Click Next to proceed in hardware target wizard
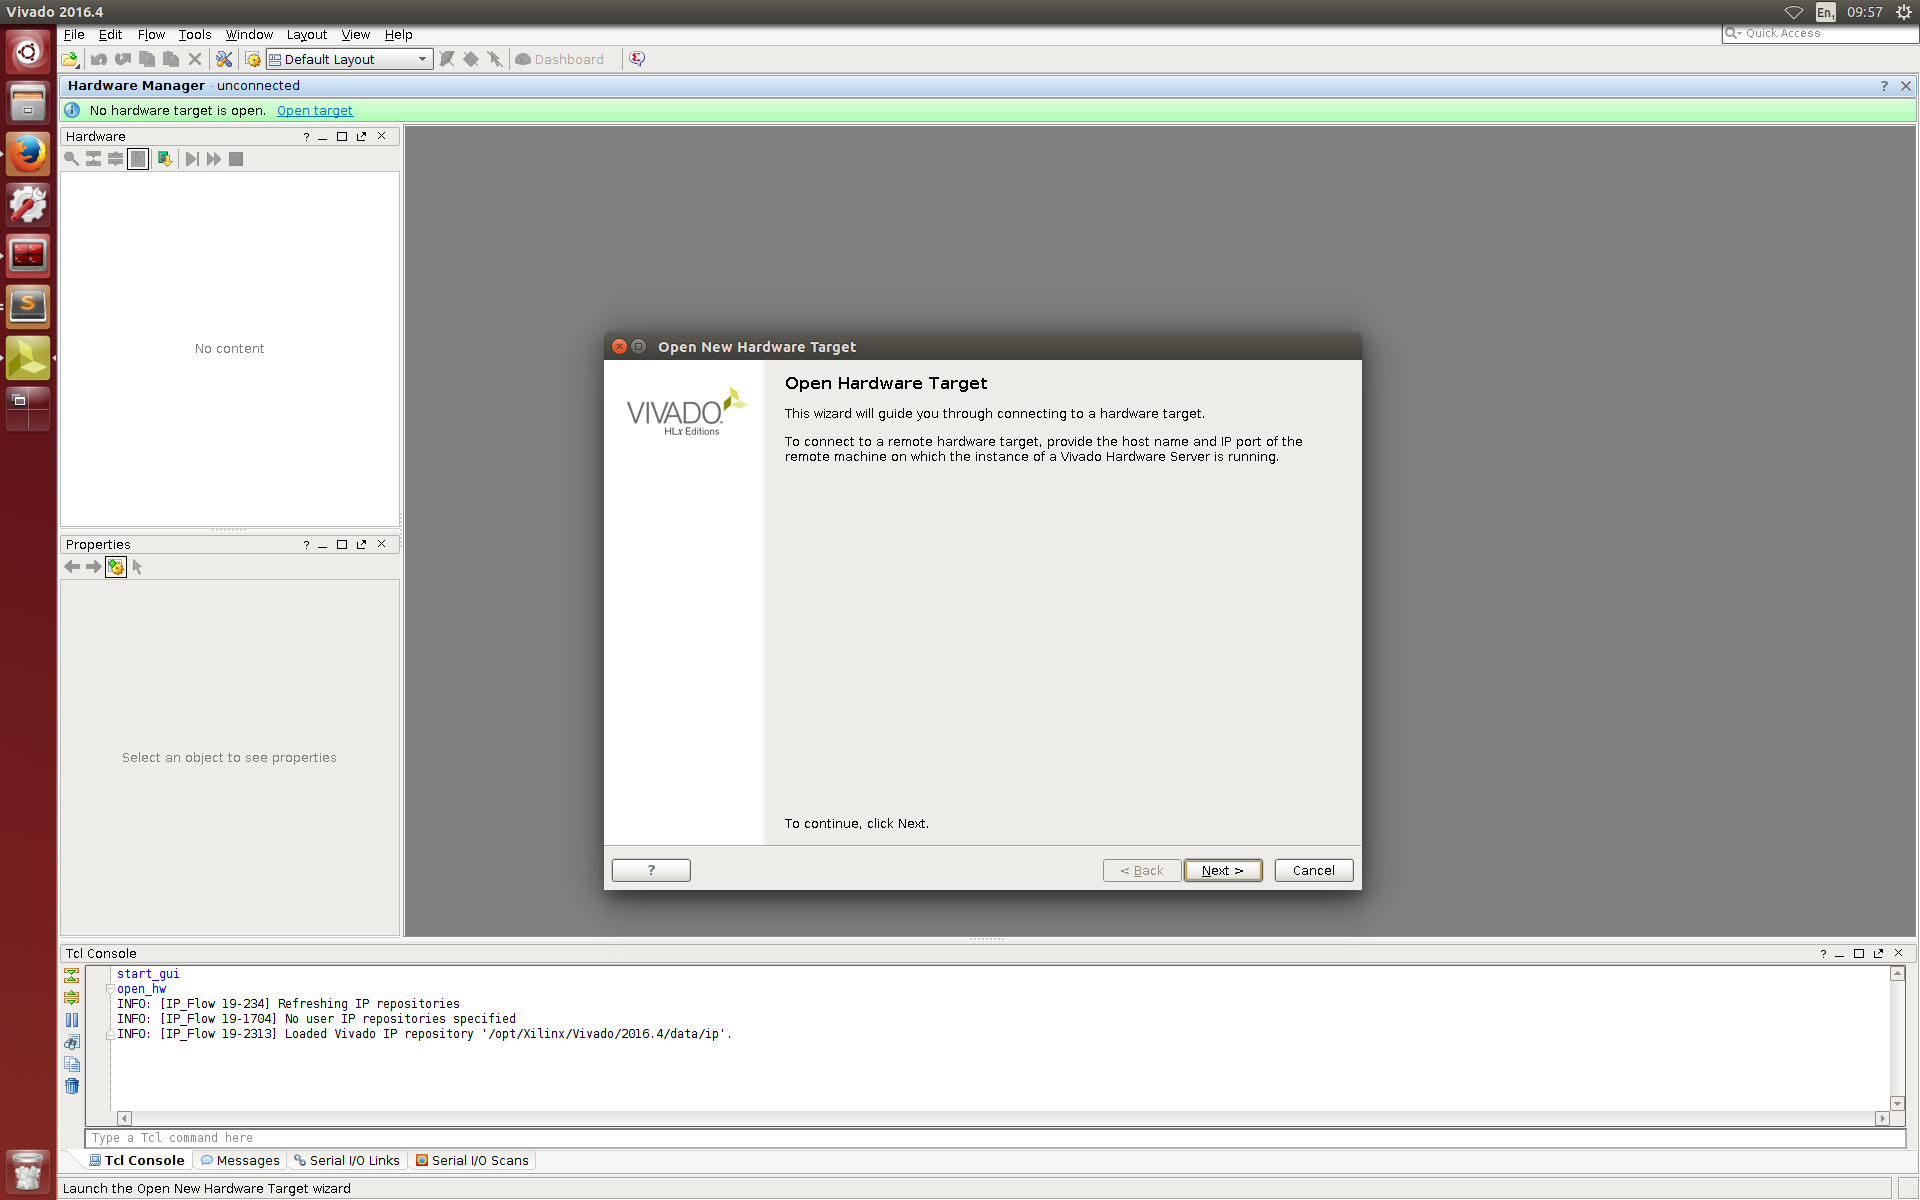The height and width of the screenshot is (1200, 1920). coord(1222,870)
